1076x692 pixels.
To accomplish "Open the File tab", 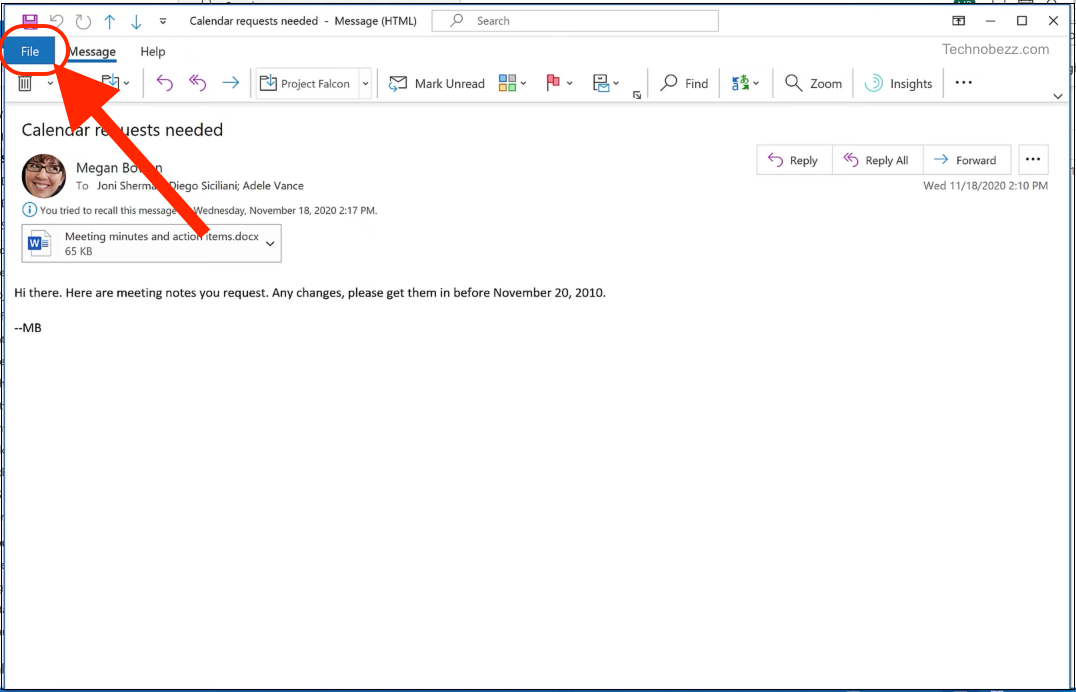I will coord(30,51).
